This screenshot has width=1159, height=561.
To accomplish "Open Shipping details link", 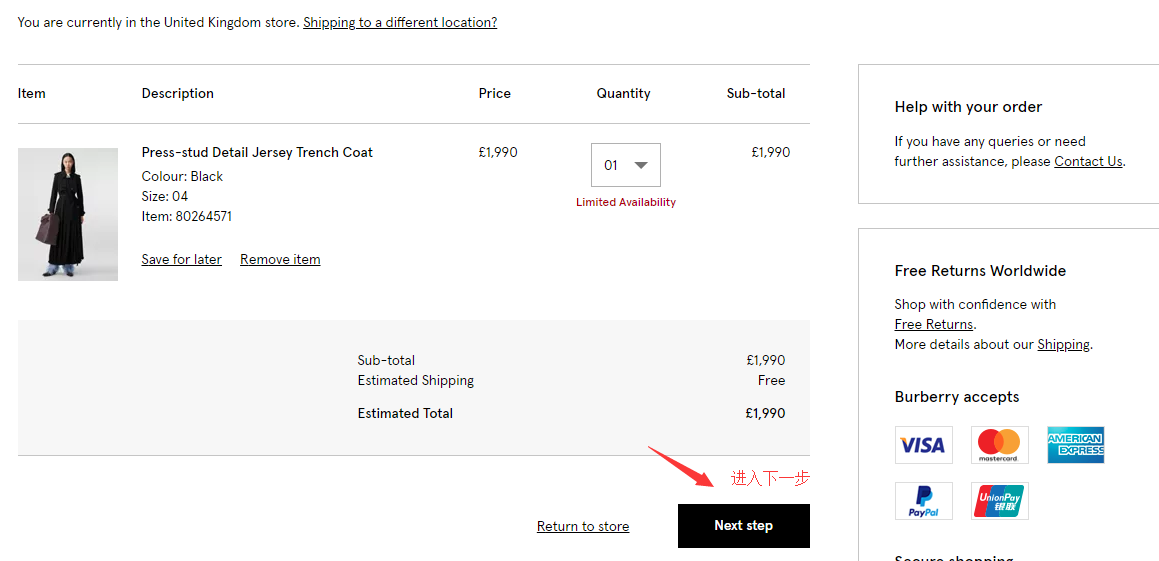I will [x=1063, y=344].
